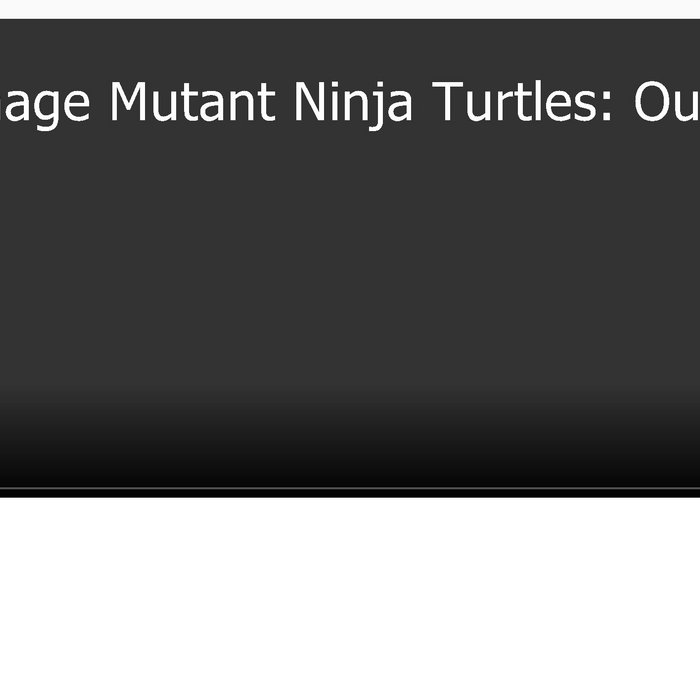Click the letter M in Mutant
The image size is (700, 700).
[128, 102]
